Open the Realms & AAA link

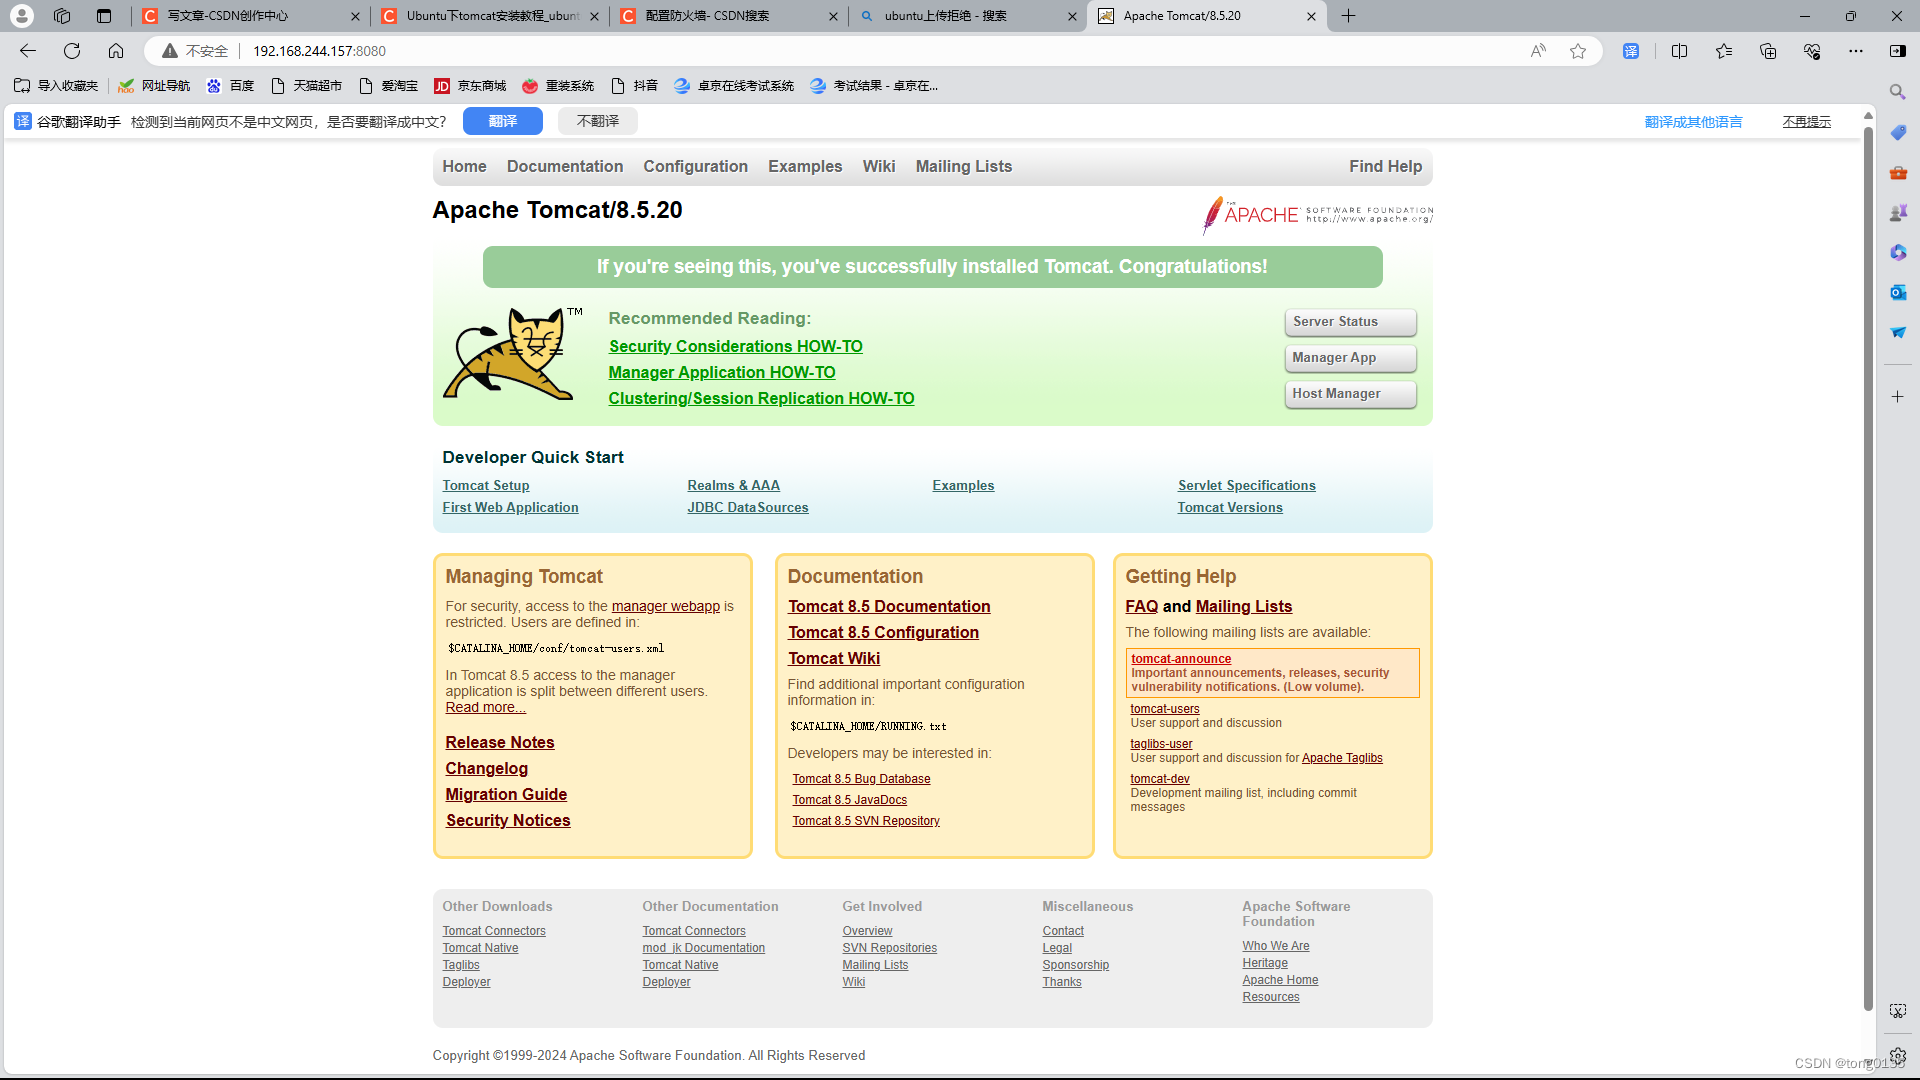(734, 486)
